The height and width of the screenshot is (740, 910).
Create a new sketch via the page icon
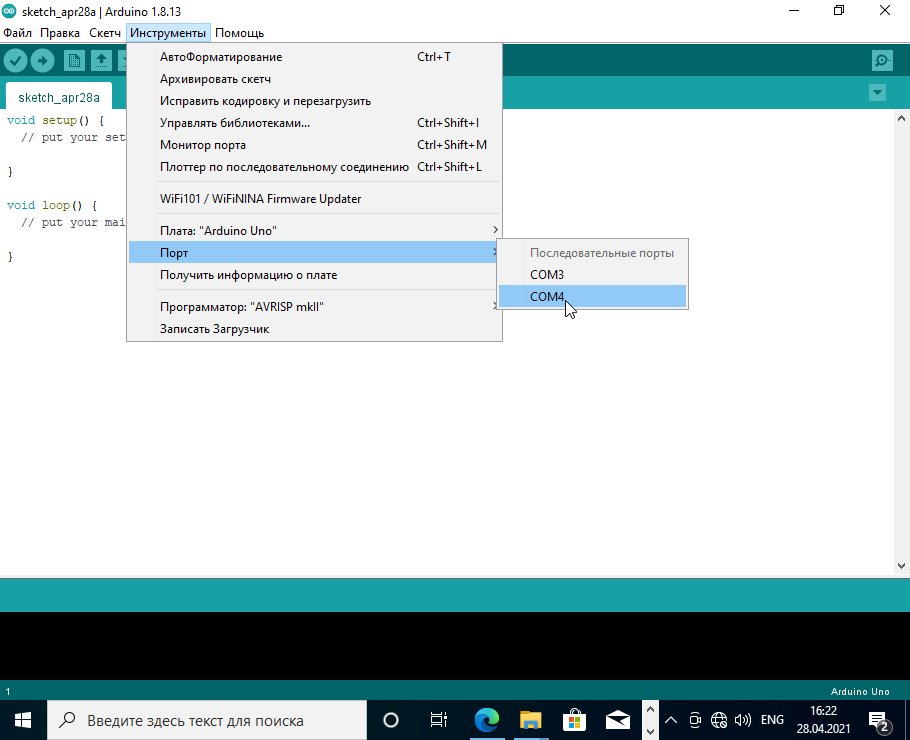pos(74,60)
